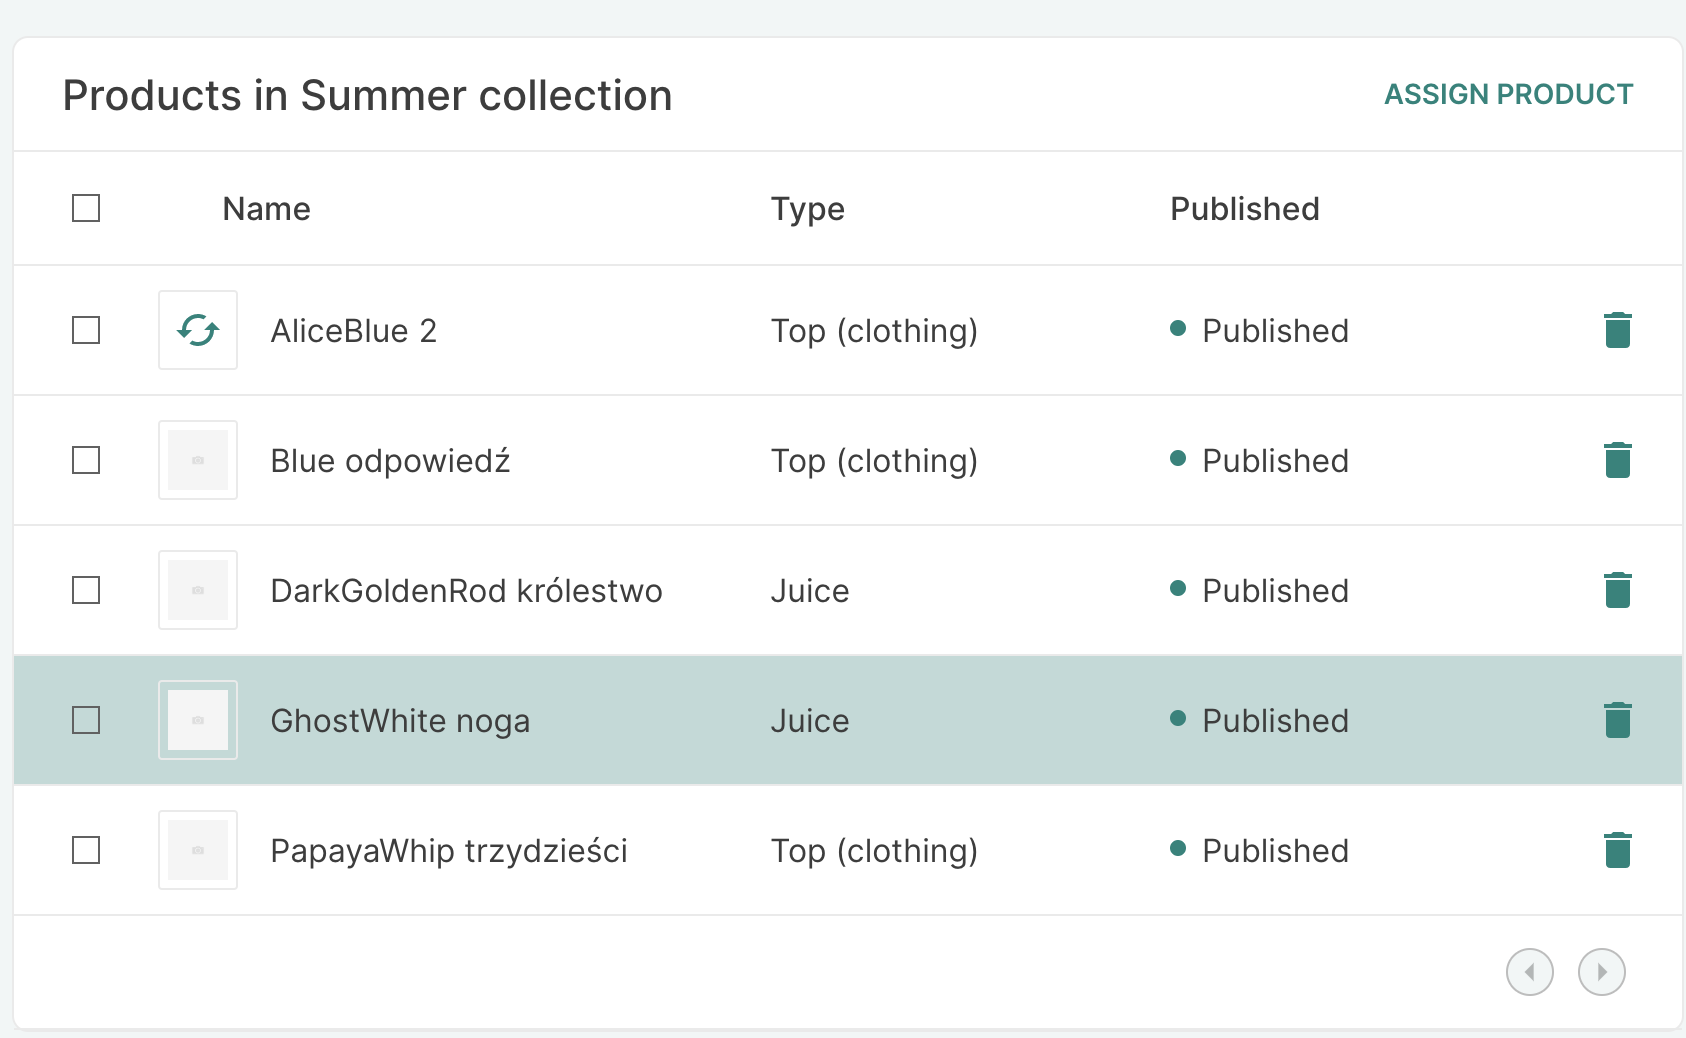1686x1038 pixels.
Task: Click the Type column header
Action: 807,208
